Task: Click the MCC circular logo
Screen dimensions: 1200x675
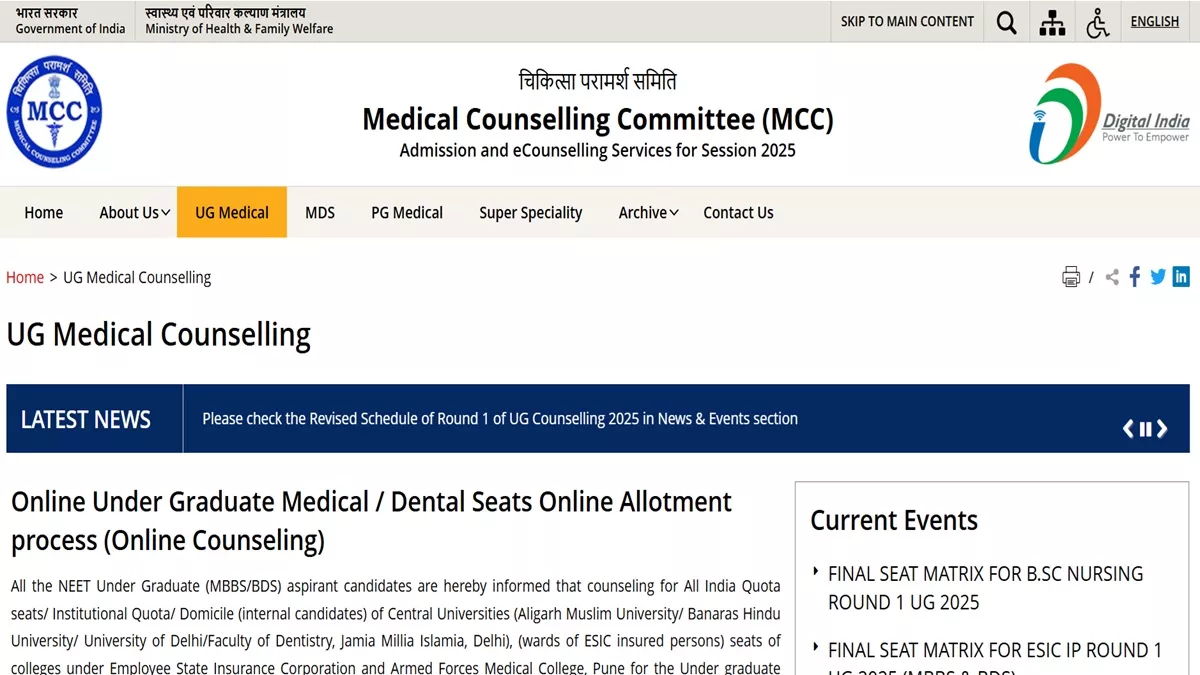Action: [54, 112]
